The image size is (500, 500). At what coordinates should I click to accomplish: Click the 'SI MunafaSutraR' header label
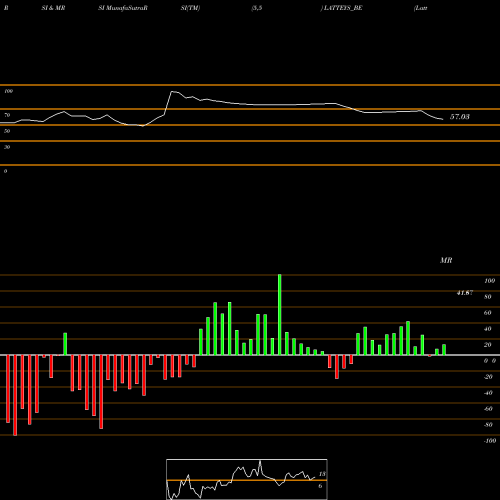coord(123,8)
